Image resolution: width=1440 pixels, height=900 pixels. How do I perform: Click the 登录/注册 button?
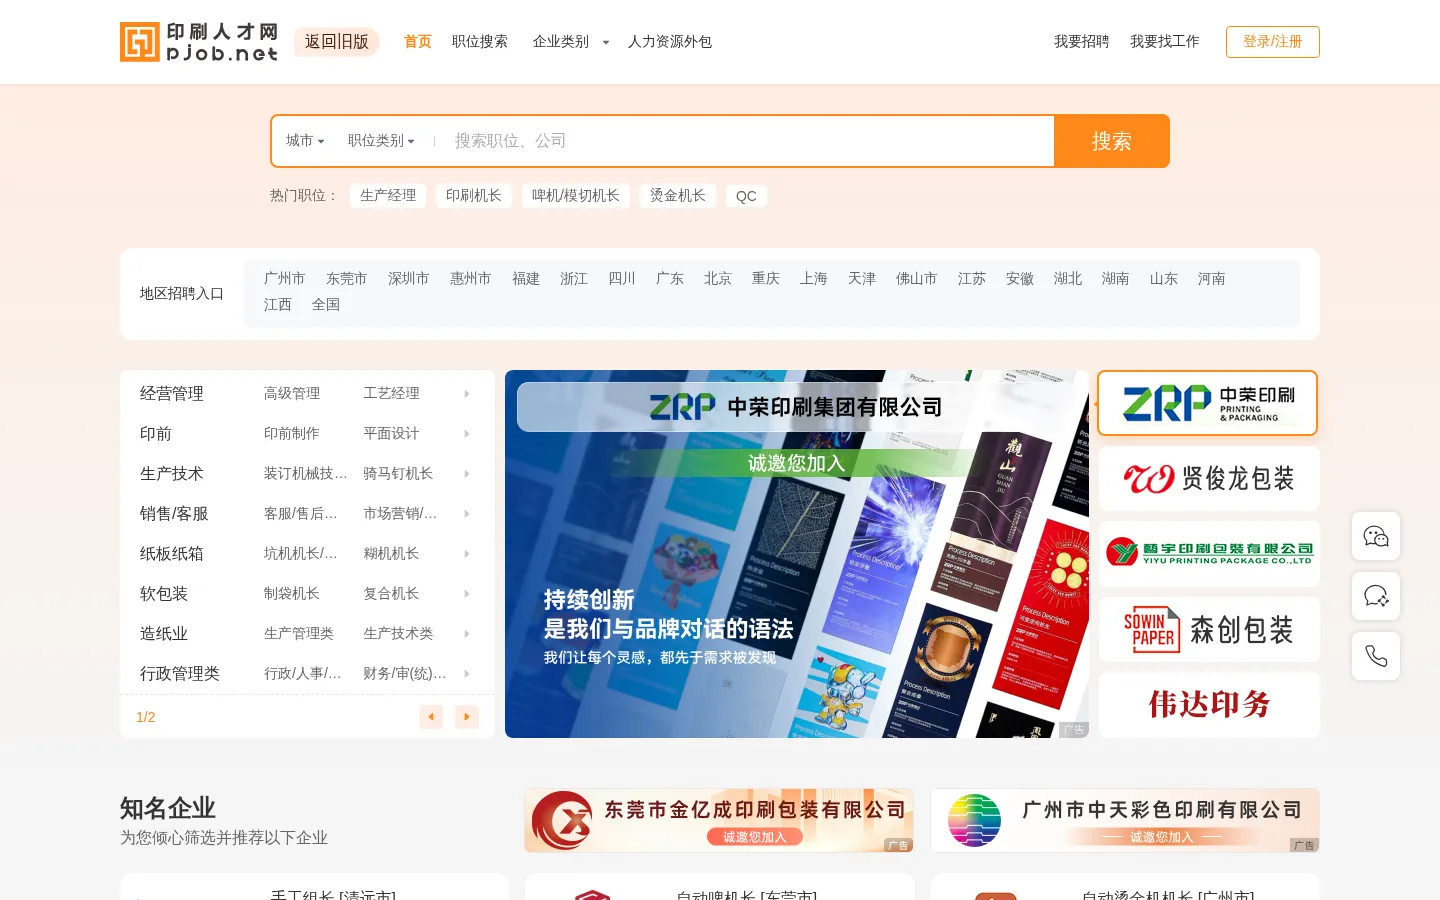pos(1272,42)
